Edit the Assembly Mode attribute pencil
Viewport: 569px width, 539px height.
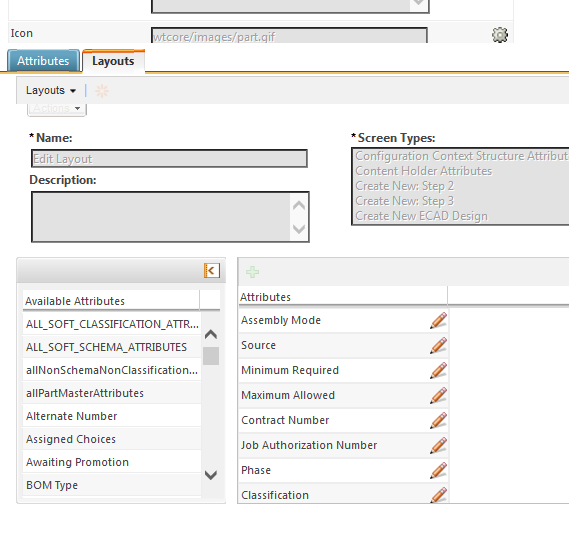click(x=438, y=320)
